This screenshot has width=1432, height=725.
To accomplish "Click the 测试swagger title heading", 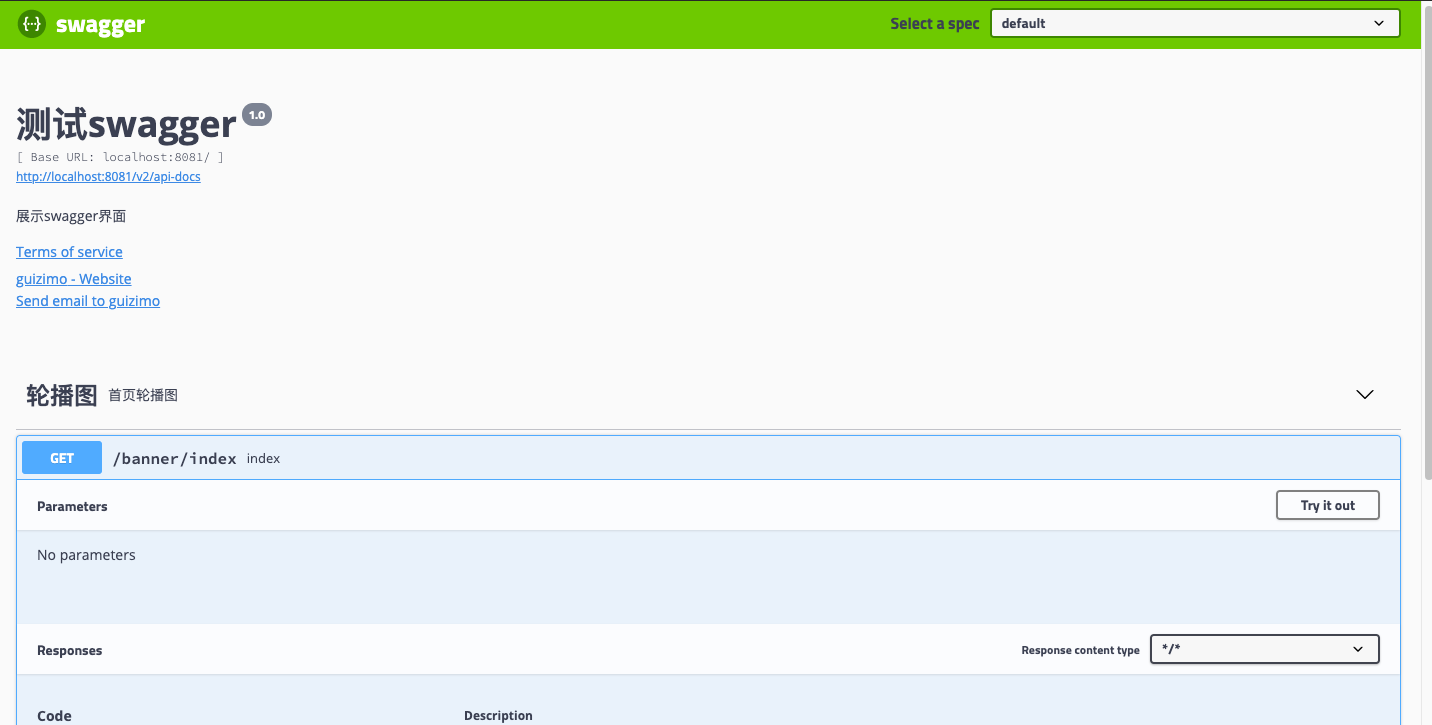I will (x=126, y=124).
